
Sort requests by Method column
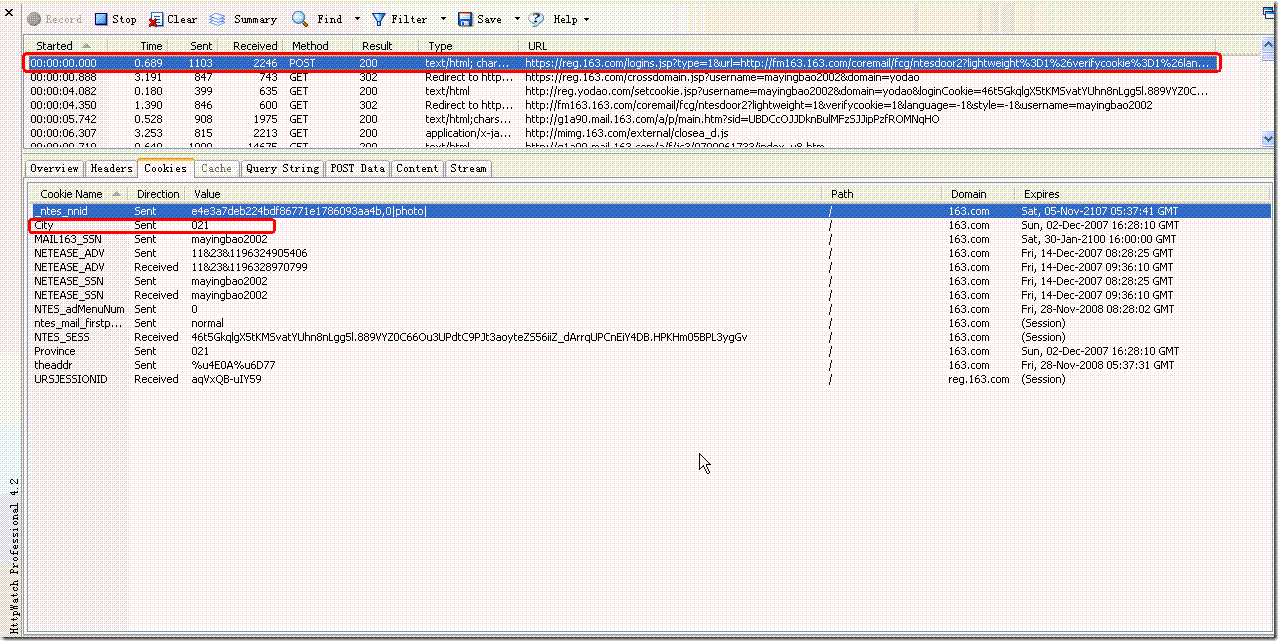[317, 46]
